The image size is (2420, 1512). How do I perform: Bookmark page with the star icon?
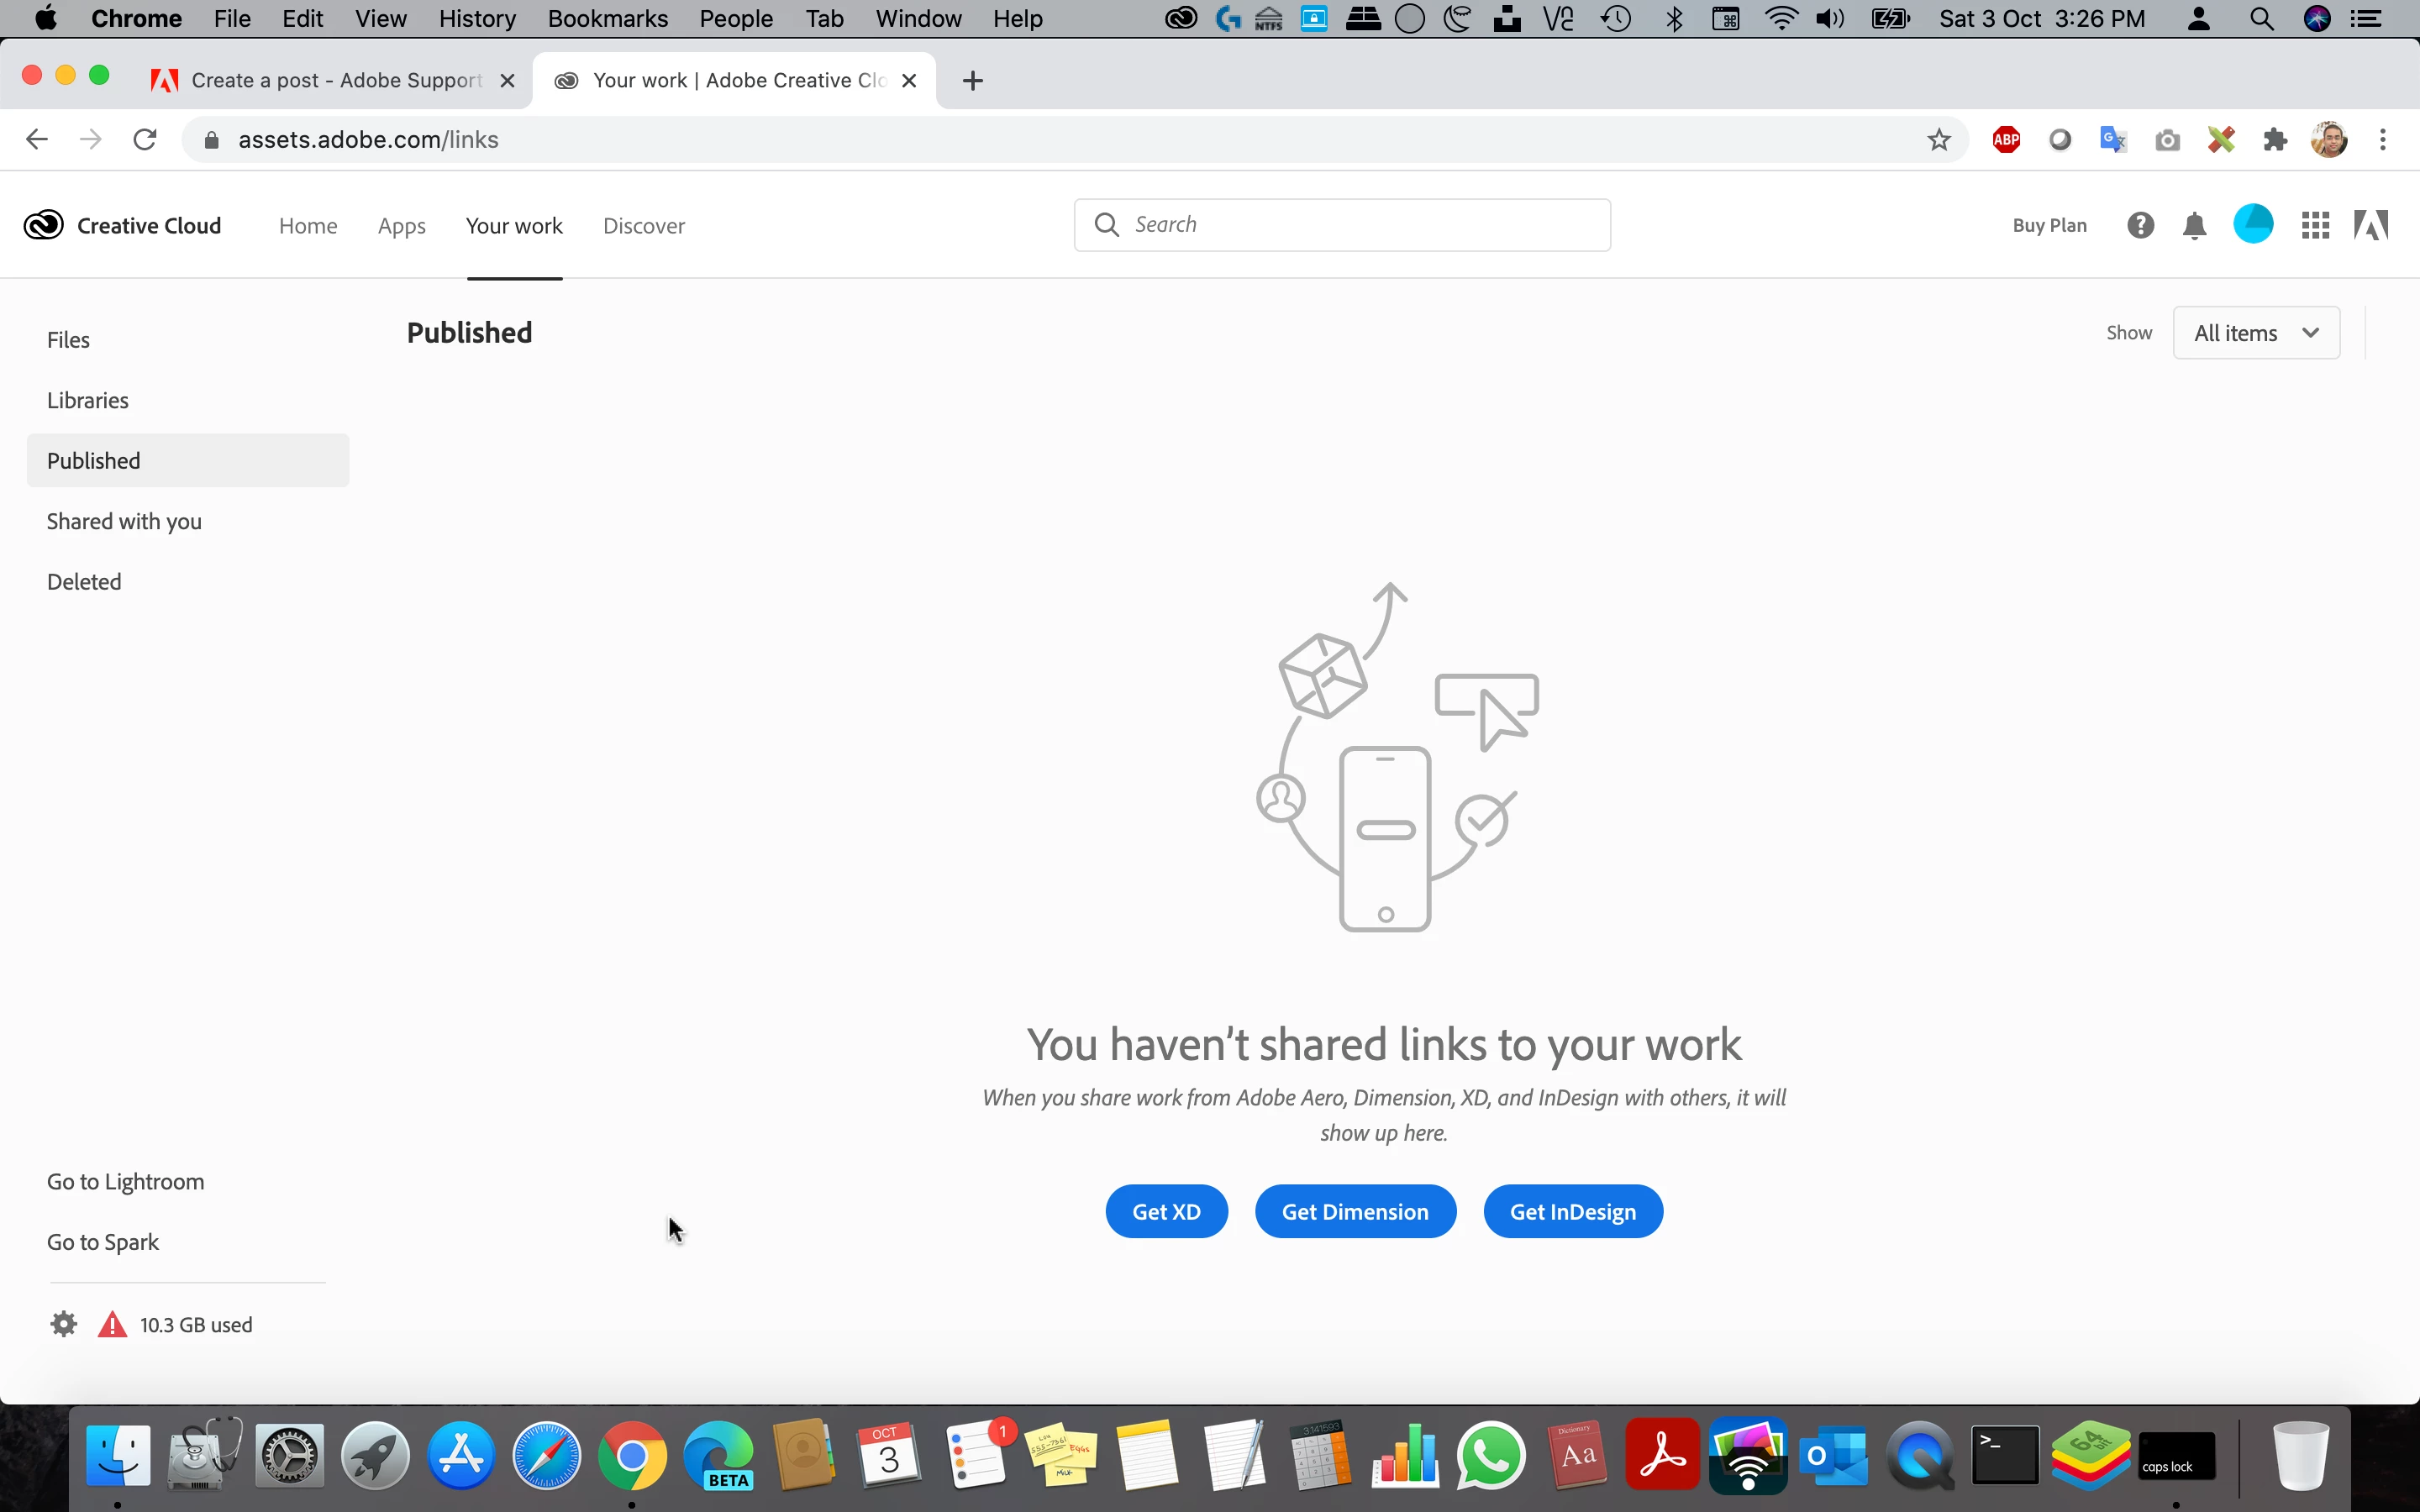1939,140
